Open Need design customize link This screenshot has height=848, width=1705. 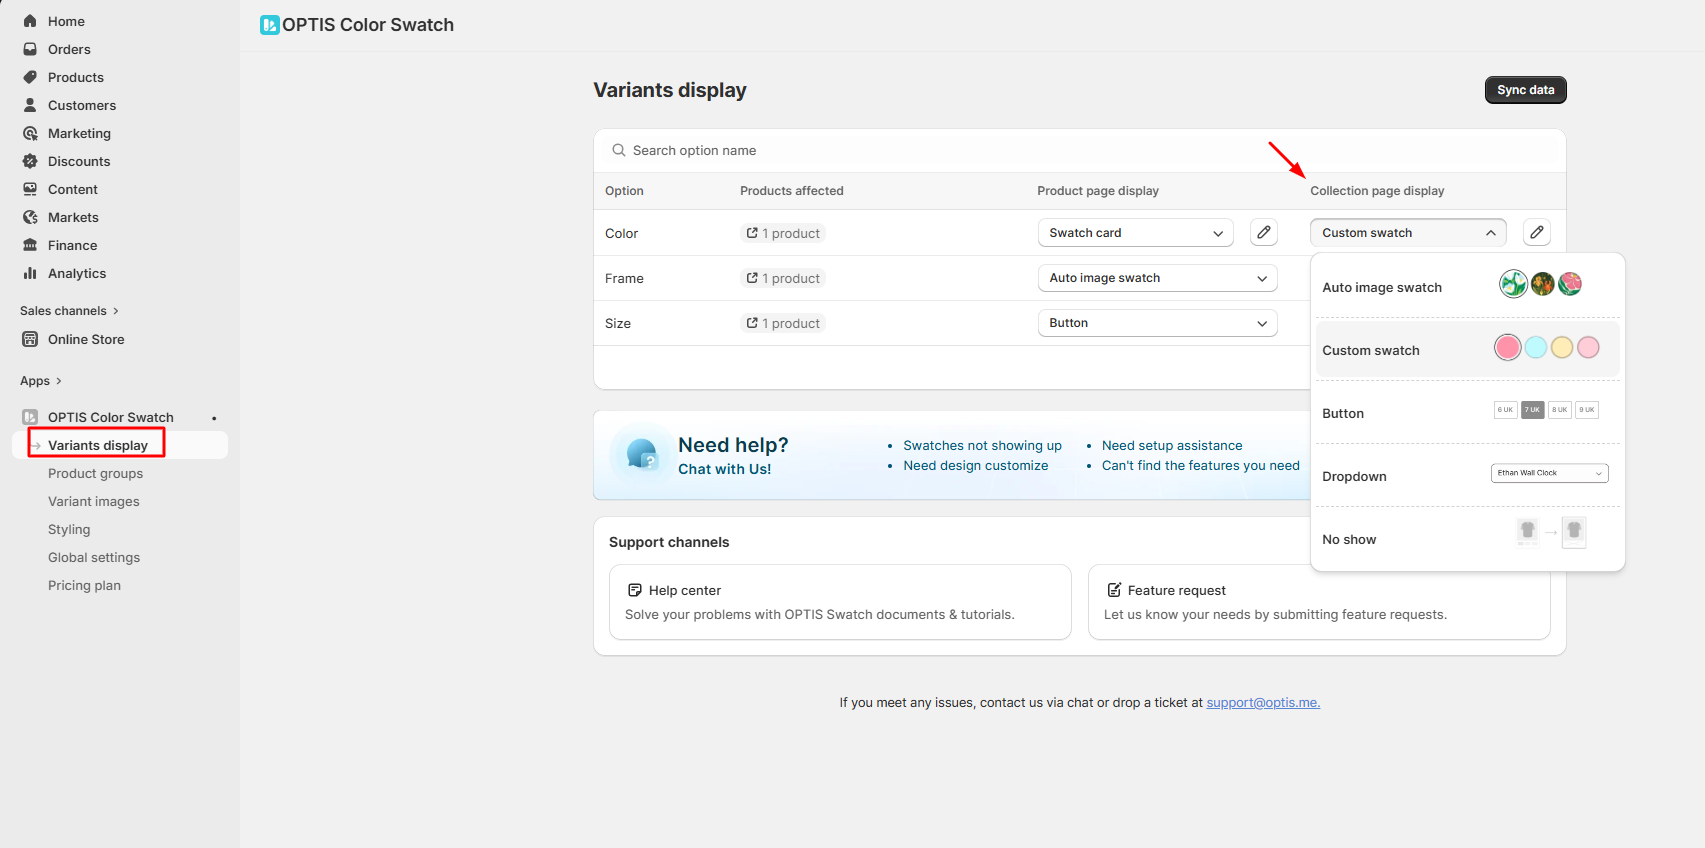[x=976, y=466]
